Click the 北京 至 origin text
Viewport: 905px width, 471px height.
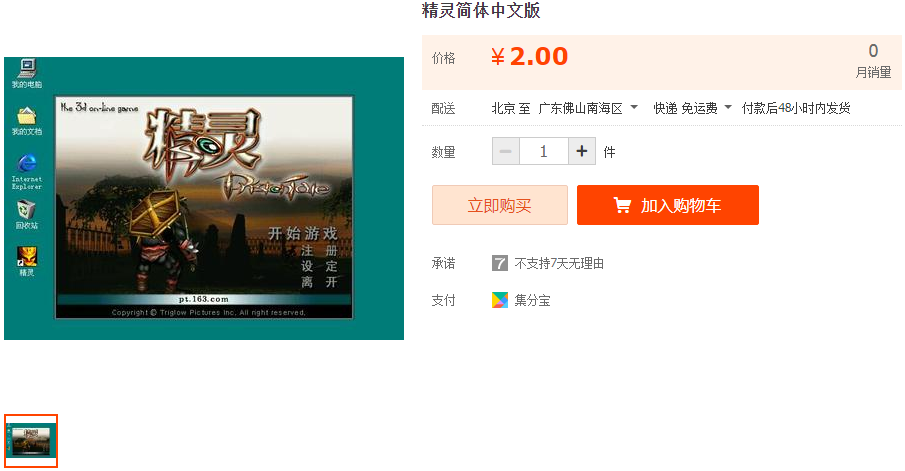click(x=511, y=108)
